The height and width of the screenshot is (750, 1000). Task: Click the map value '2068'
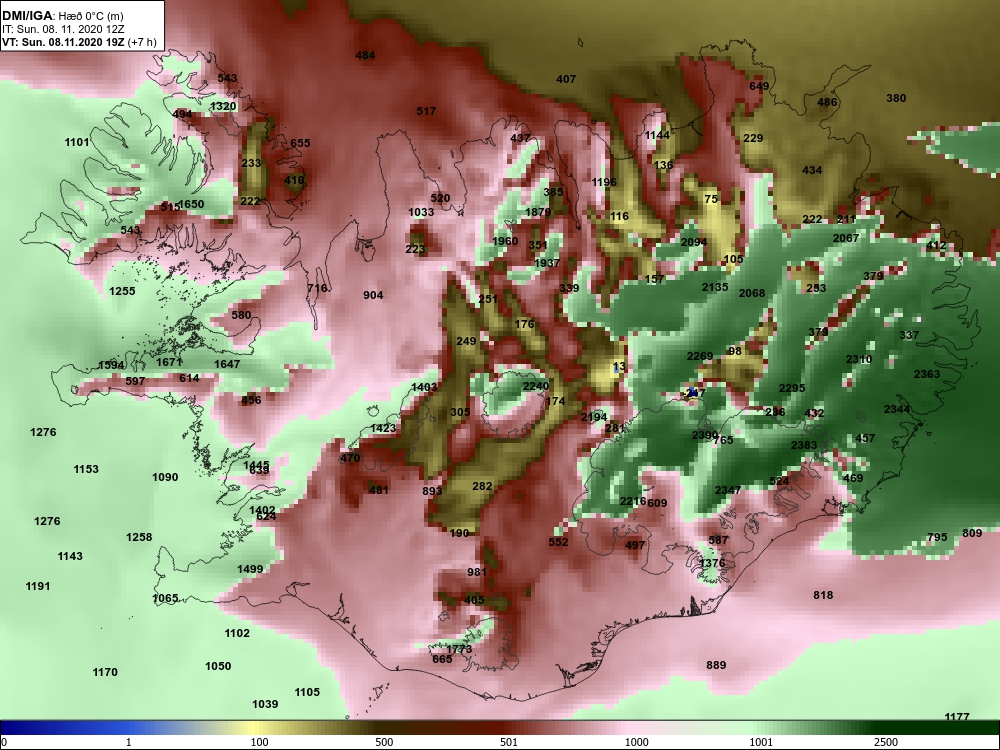click(752, 293)
